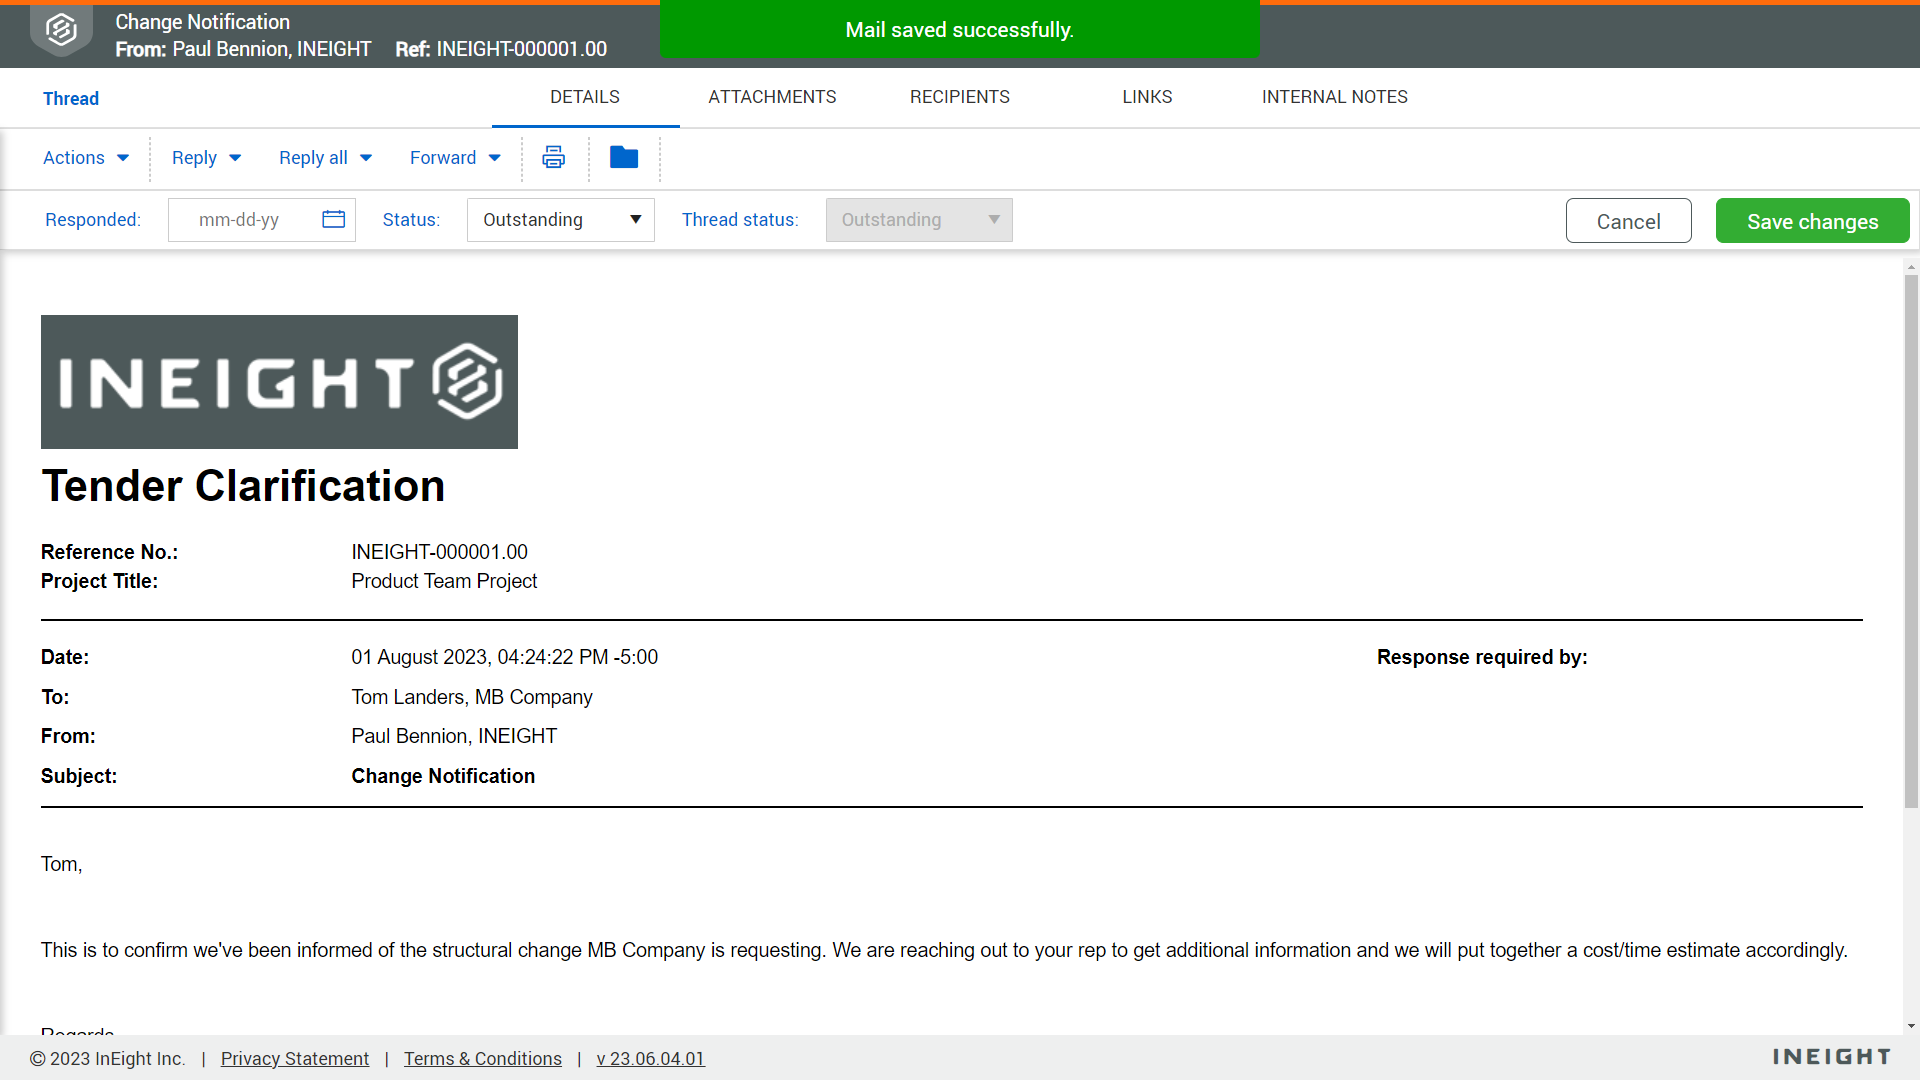The image size is (1920, 1080).
Task: Open the Status Outstanding combo box
Action: (561, 220)
